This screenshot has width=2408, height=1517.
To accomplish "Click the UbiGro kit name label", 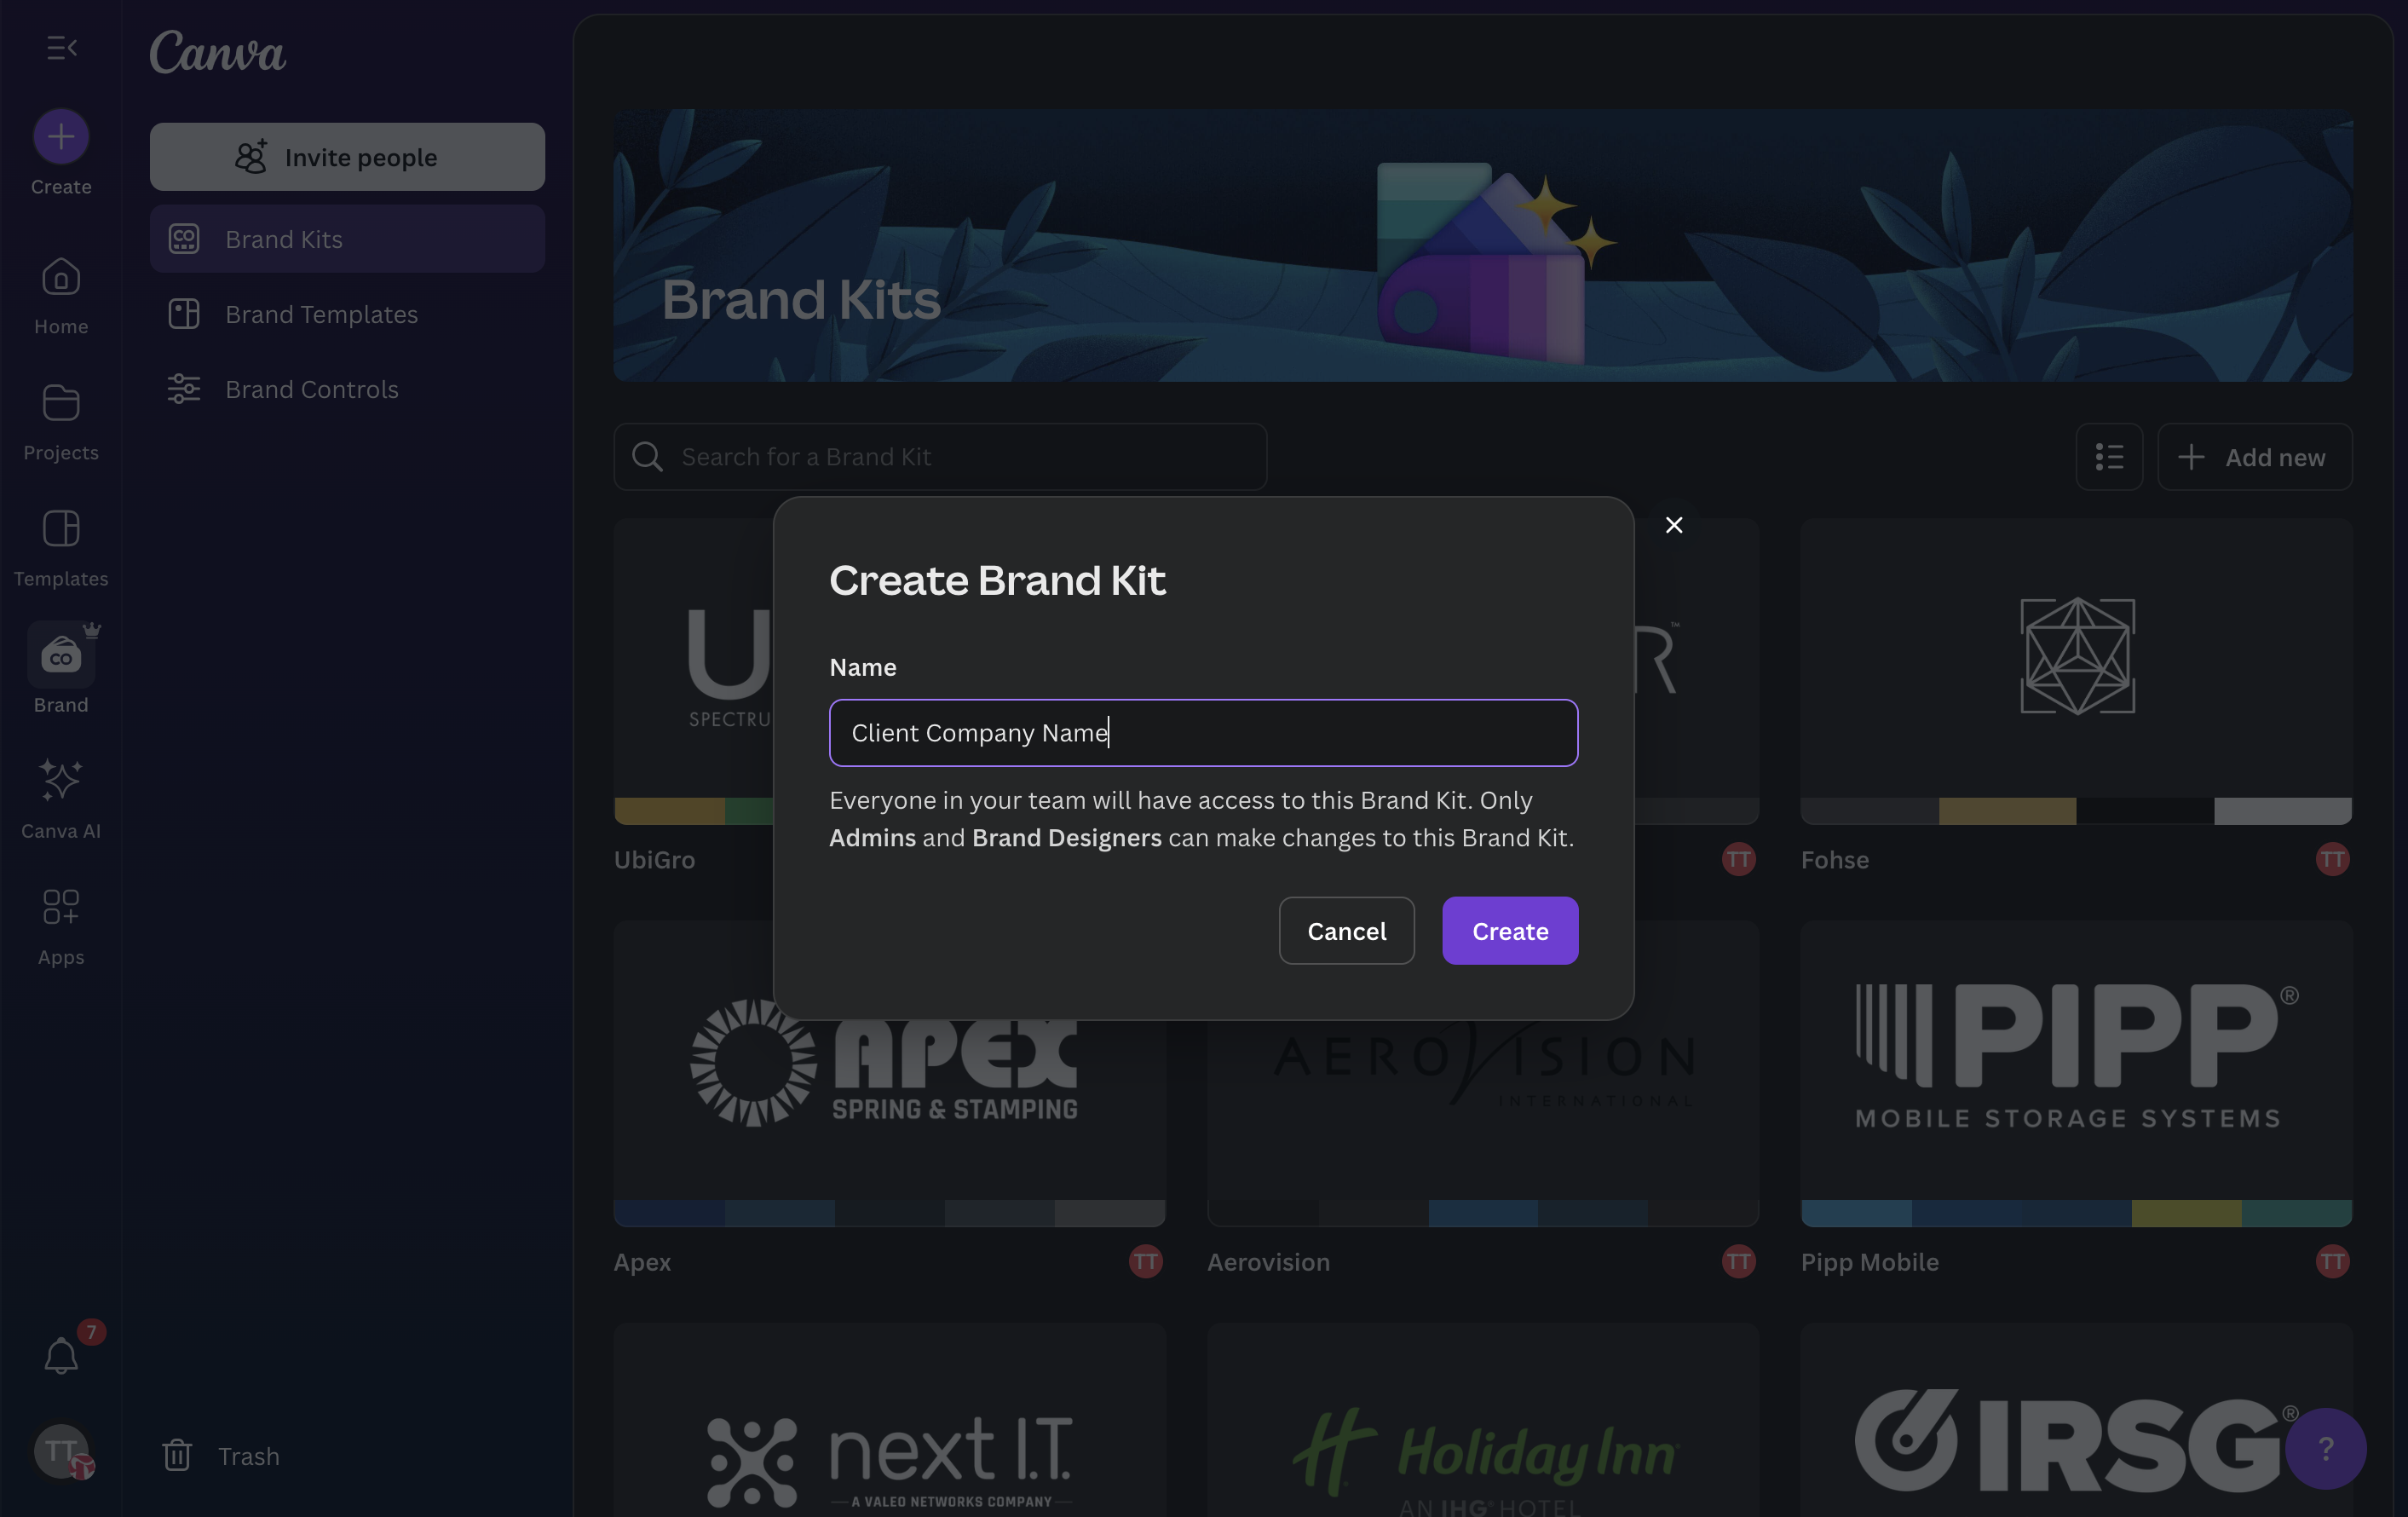I will [x=654, y=860].
